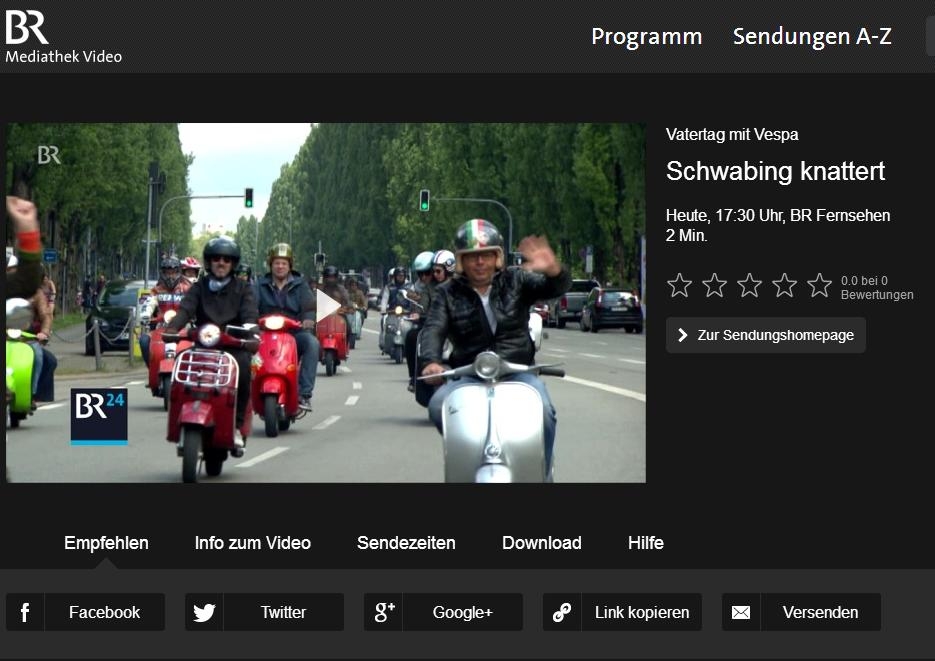Open Sendungen A-Z in the header

pos(812,37)
